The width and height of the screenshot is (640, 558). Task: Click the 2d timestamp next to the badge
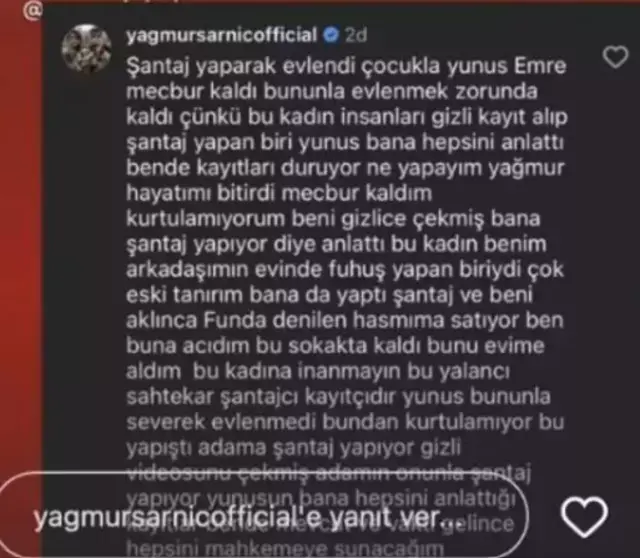[x=356, y=35]
